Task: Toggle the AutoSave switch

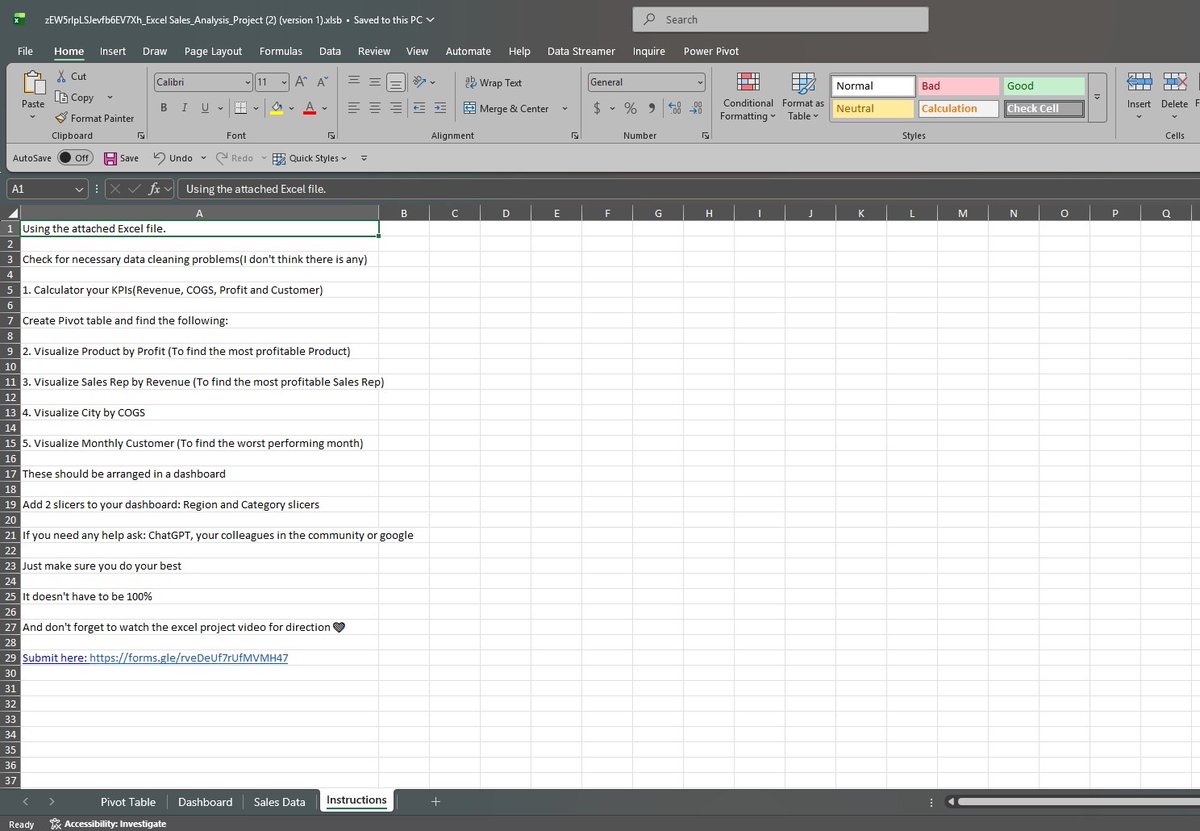Action: tap(76, 158)
